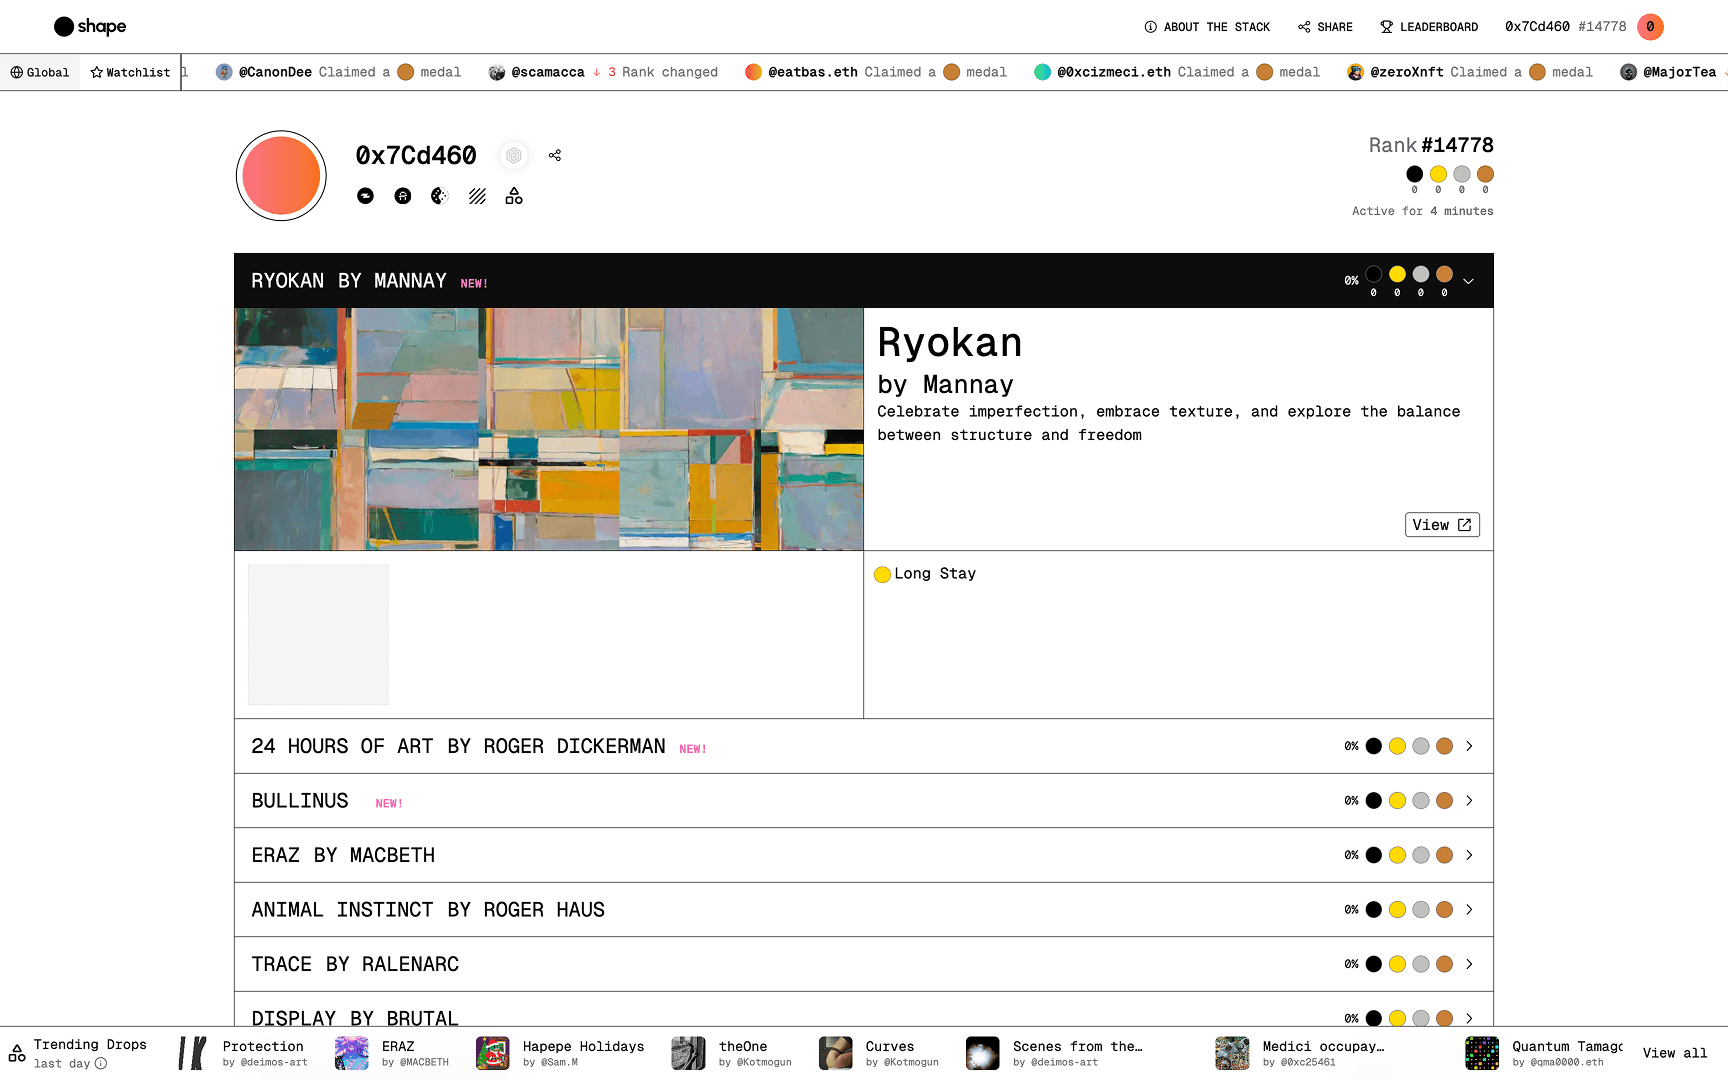Click the orange gradient profile avatar
Viewport: 1728px width, 1080px height.
tap(281, 176)
